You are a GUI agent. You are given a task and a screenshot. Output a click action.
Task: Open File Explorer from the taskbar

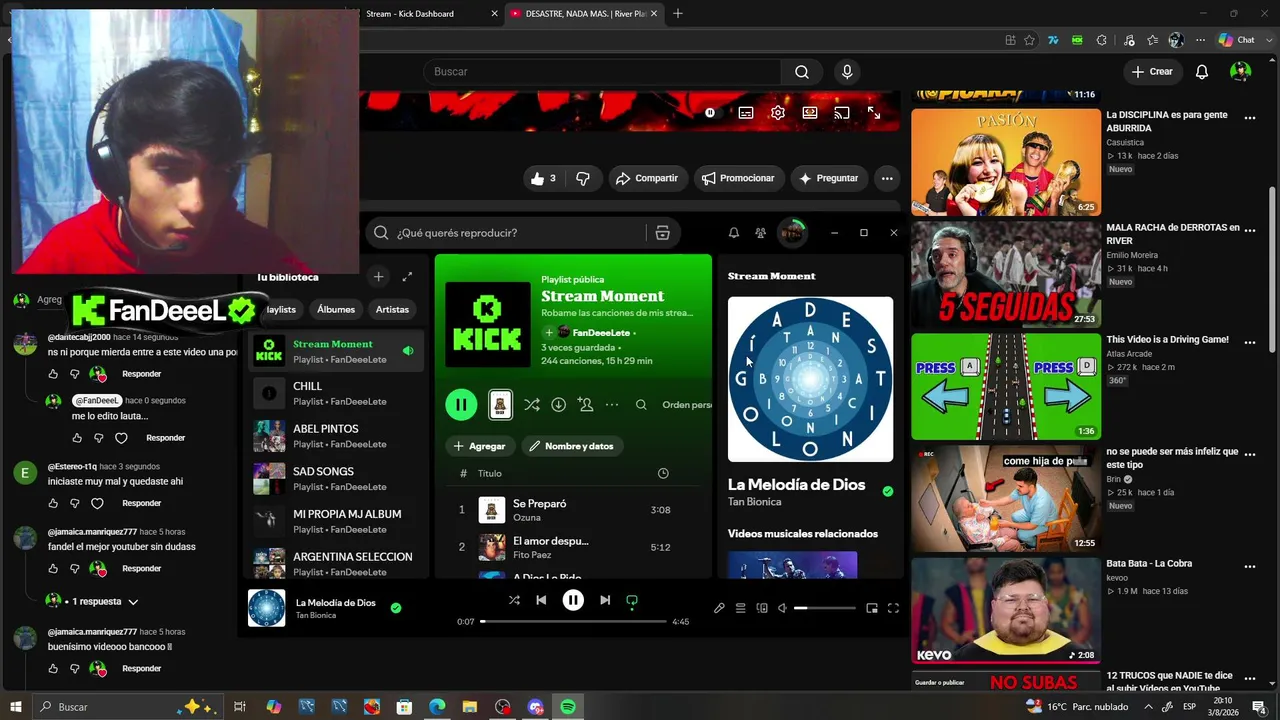[470, 707]
